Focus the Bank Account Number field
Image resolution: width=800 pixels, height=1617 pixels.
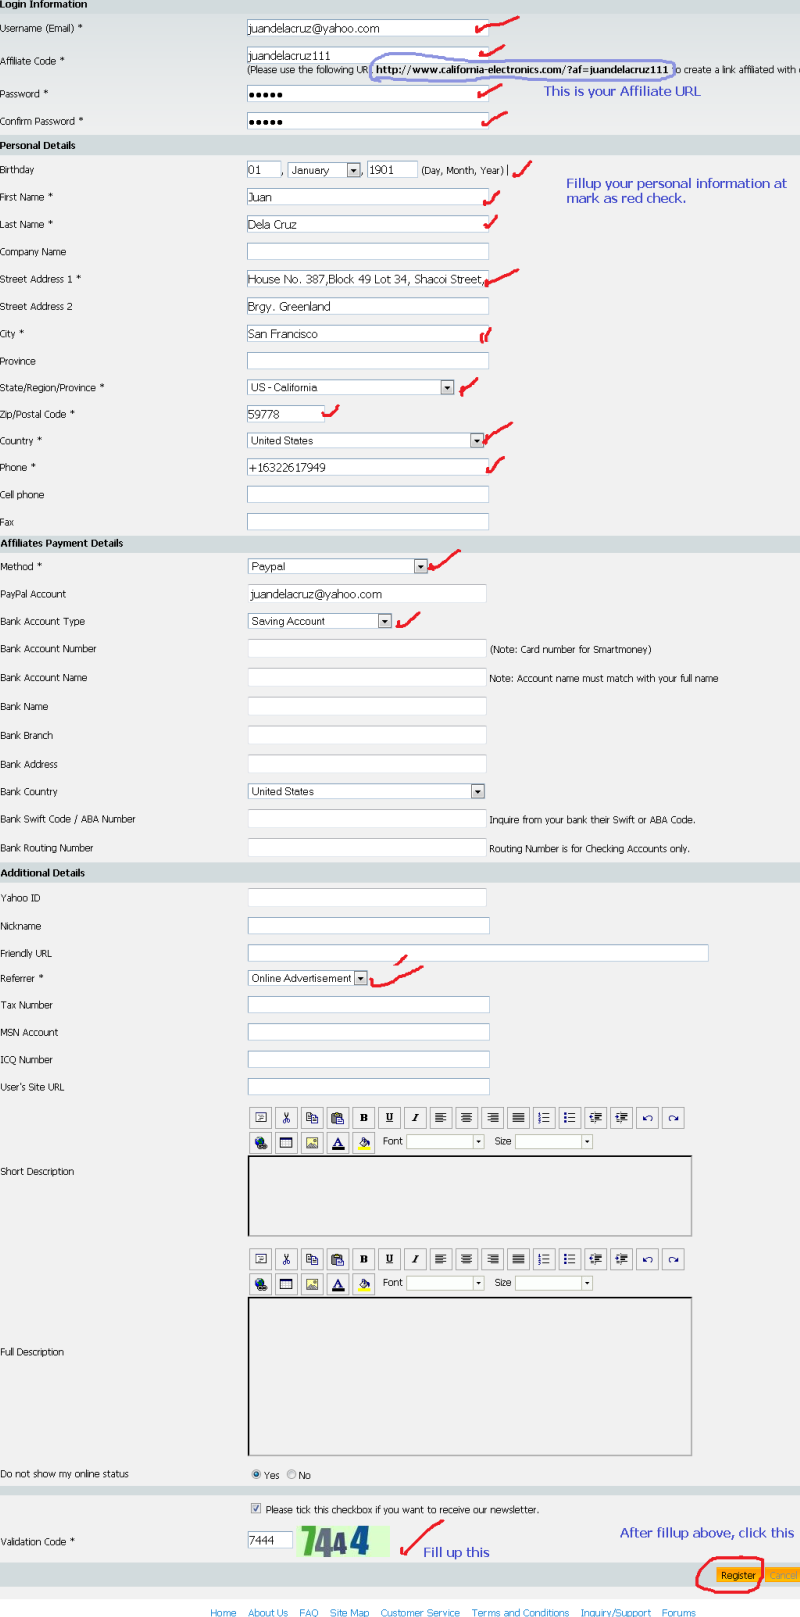[x=367, y=648]
